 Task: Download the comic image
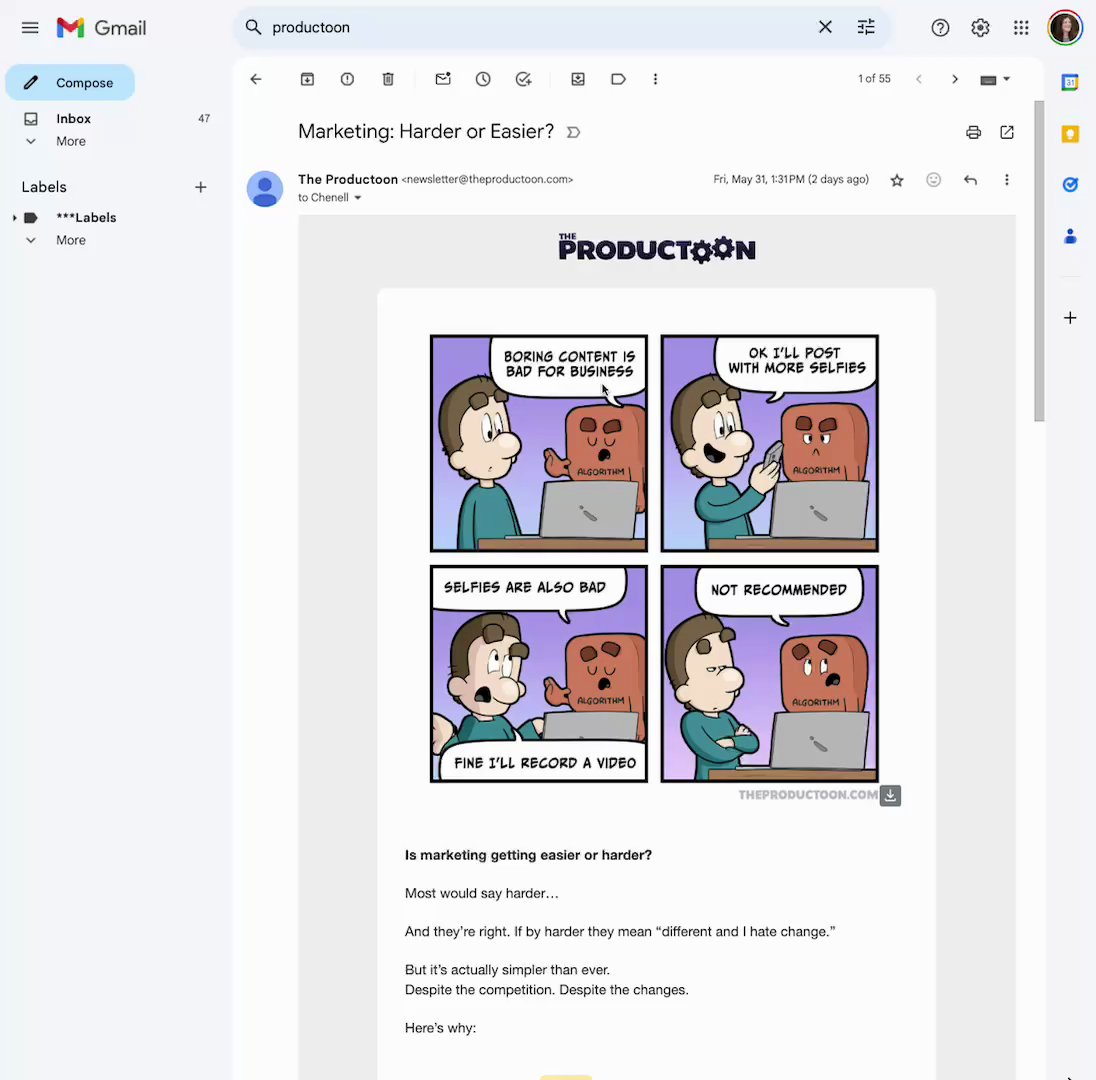coord(890,795)
